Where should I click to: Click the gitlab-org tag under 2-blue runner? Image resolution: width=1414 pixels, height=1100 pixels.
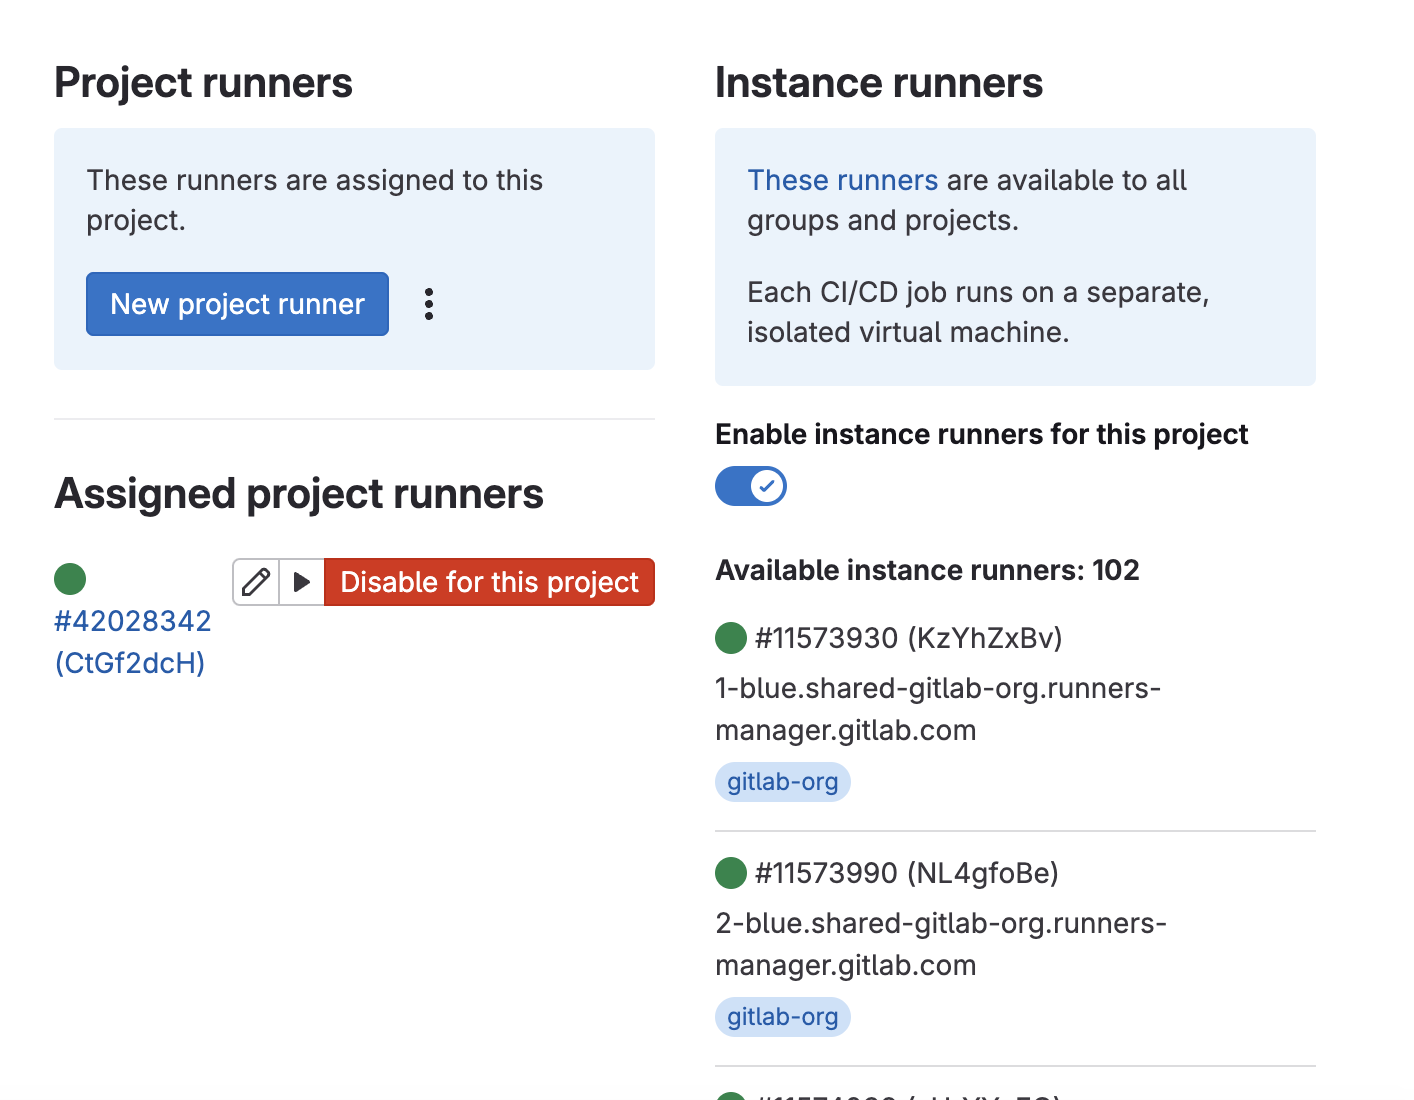[782, 1017]
